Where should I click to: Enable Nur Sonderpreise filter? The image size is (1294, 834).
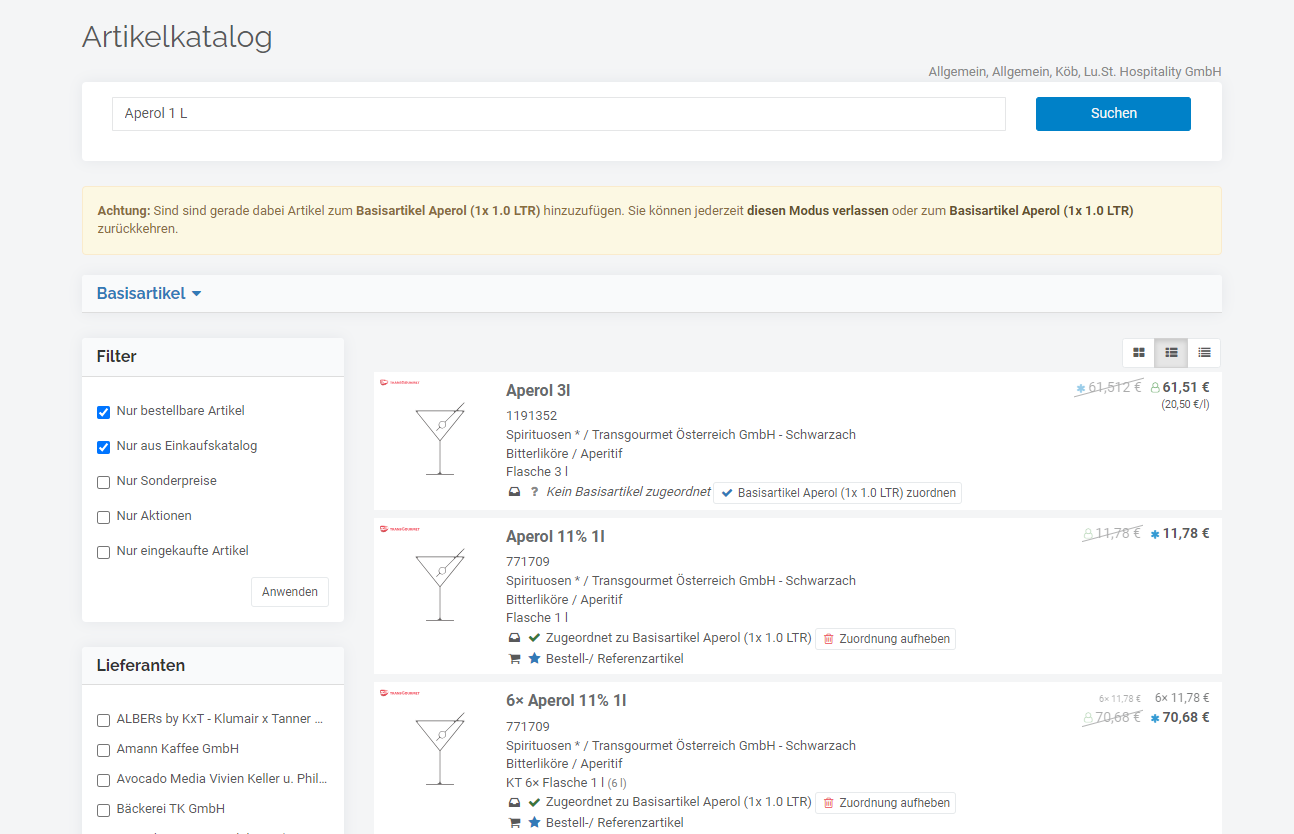click(x=103, y=482)
